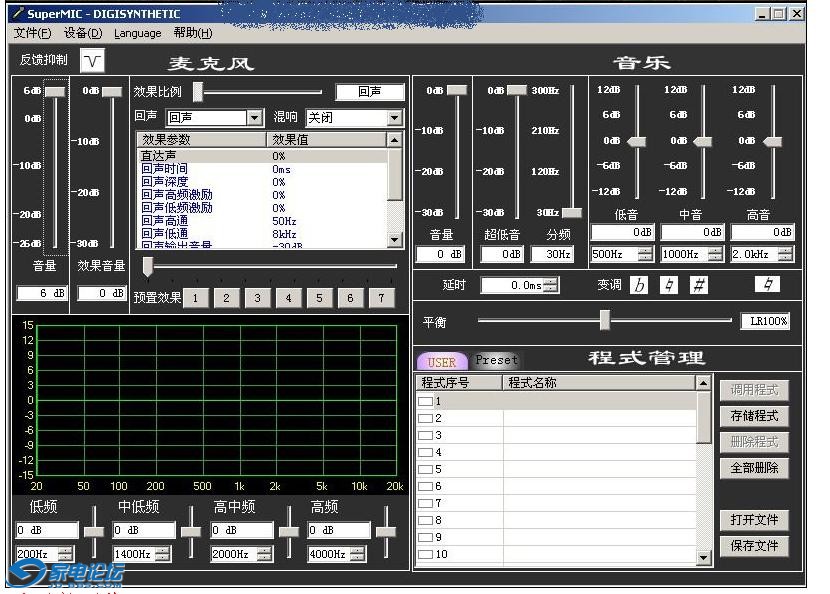
Task: Adjust the 2000Hz high-mid band stepper
Action: click(x=265, y=554)
